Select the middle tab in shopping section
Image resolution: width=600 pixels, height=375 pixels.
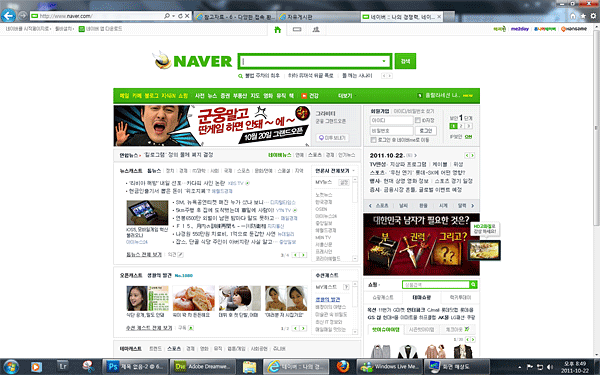point(421,297)
